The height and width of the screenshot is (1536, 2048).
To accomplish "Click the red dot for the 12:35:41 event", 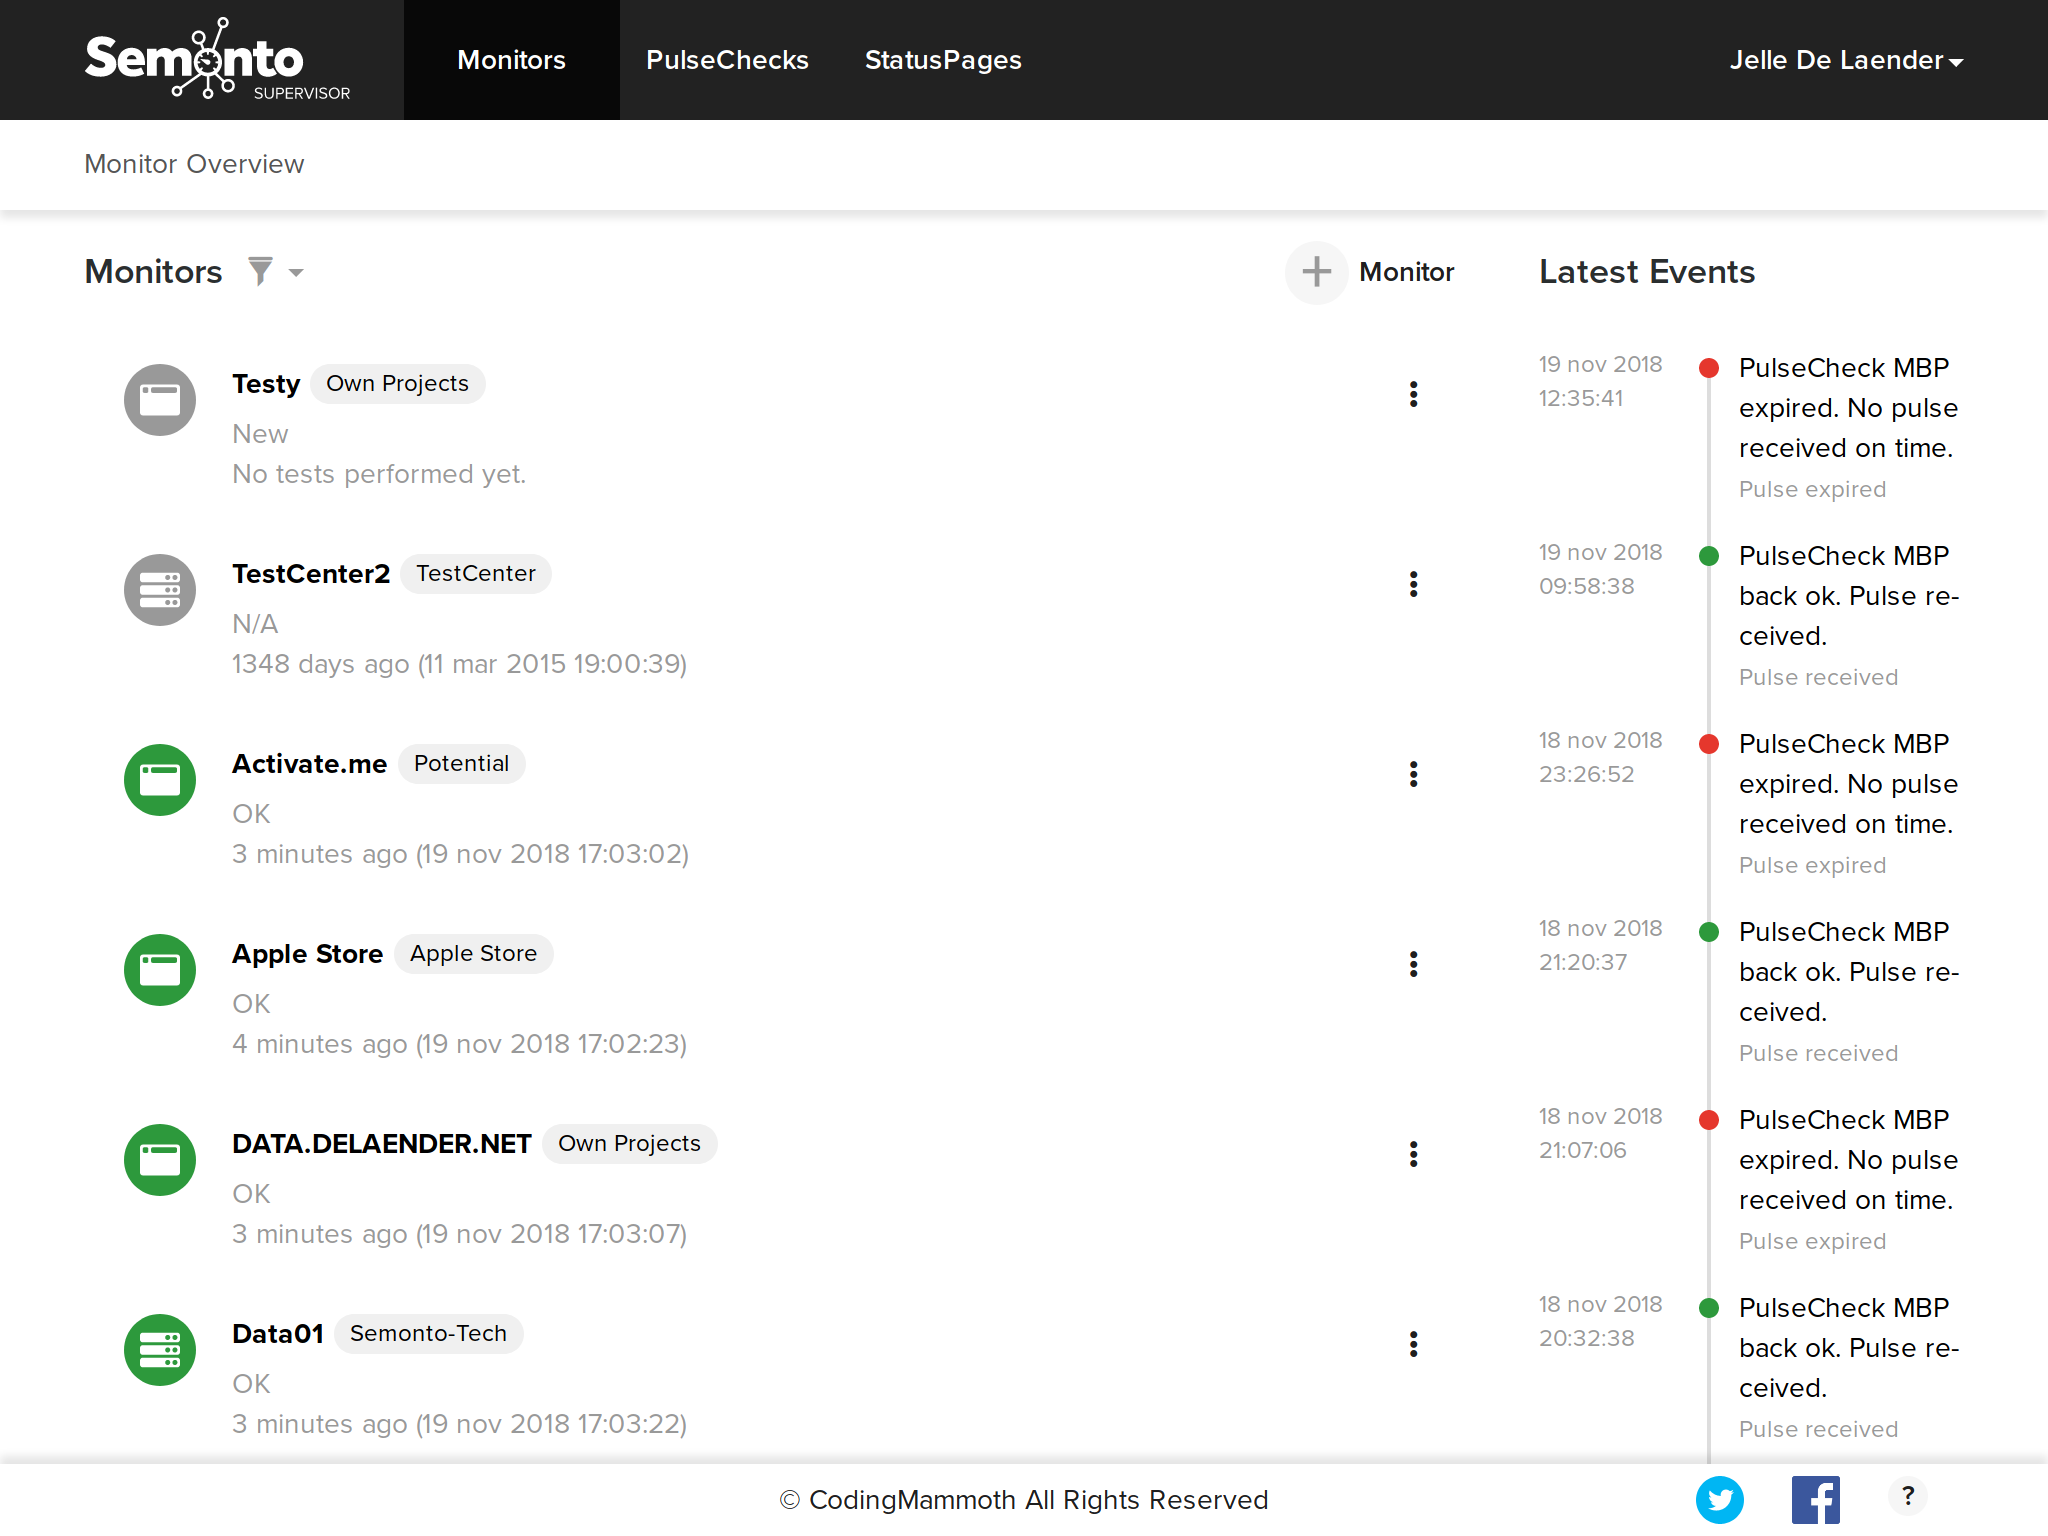I will pos(1709,368).
